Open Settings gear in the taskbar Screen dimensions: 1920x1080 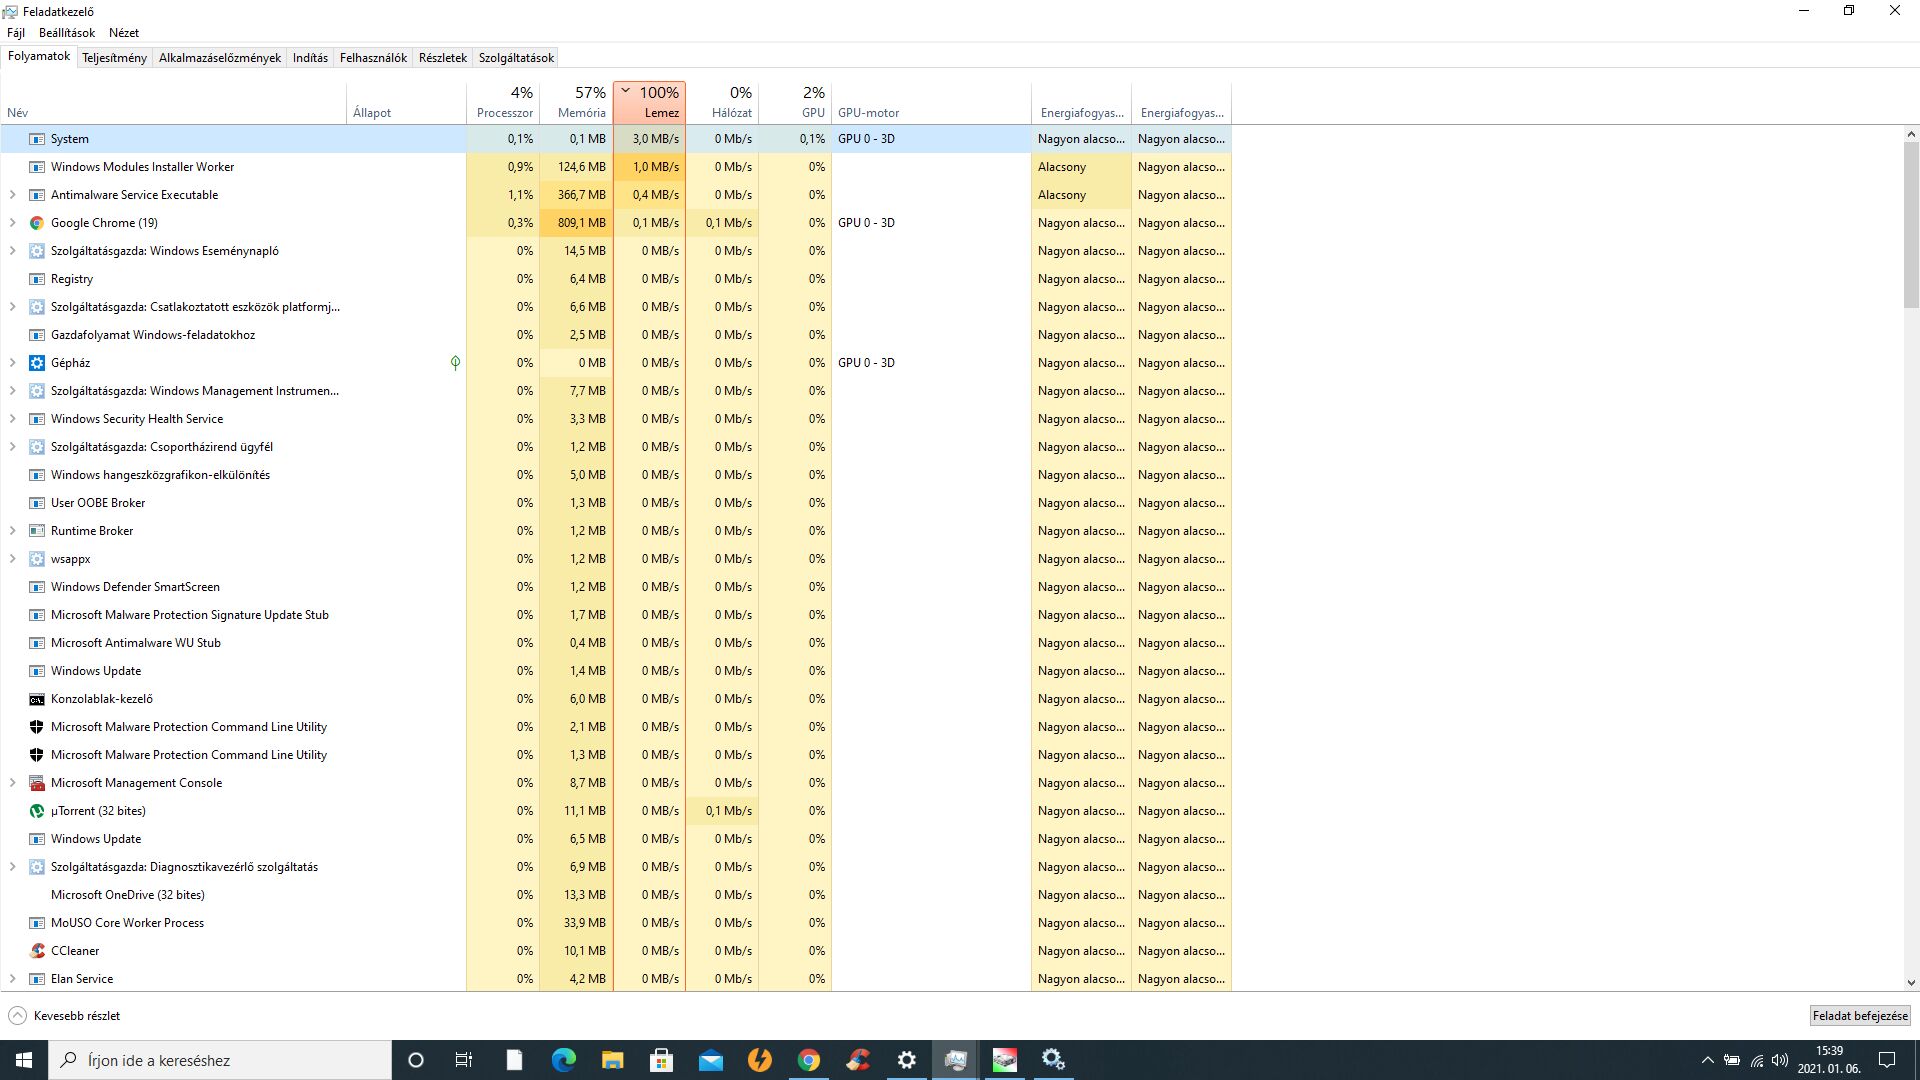(x=906, y=1060)
